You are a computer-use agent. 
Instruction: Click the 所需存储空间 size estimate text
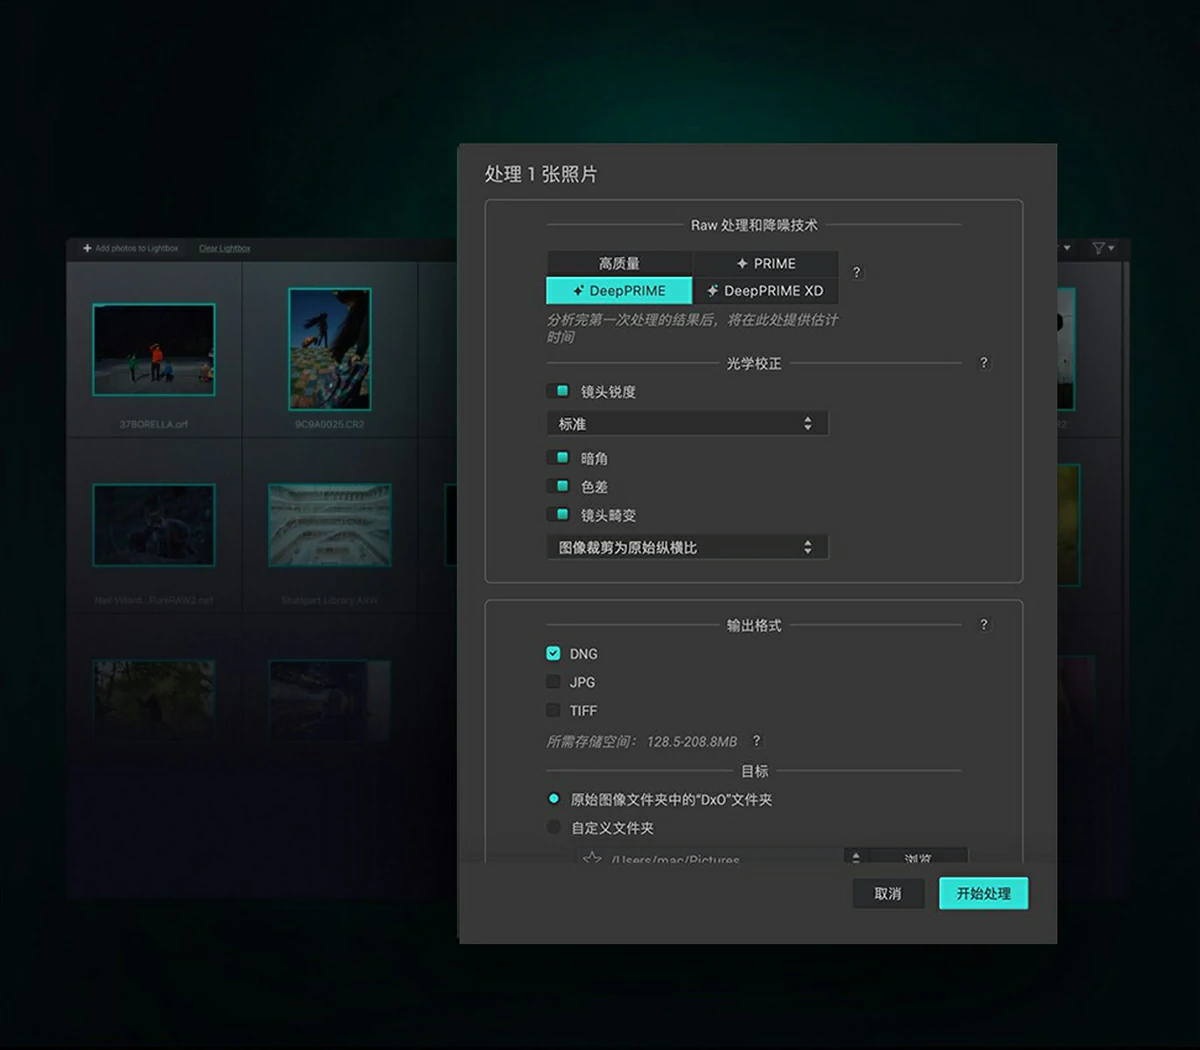coord(642,742)
